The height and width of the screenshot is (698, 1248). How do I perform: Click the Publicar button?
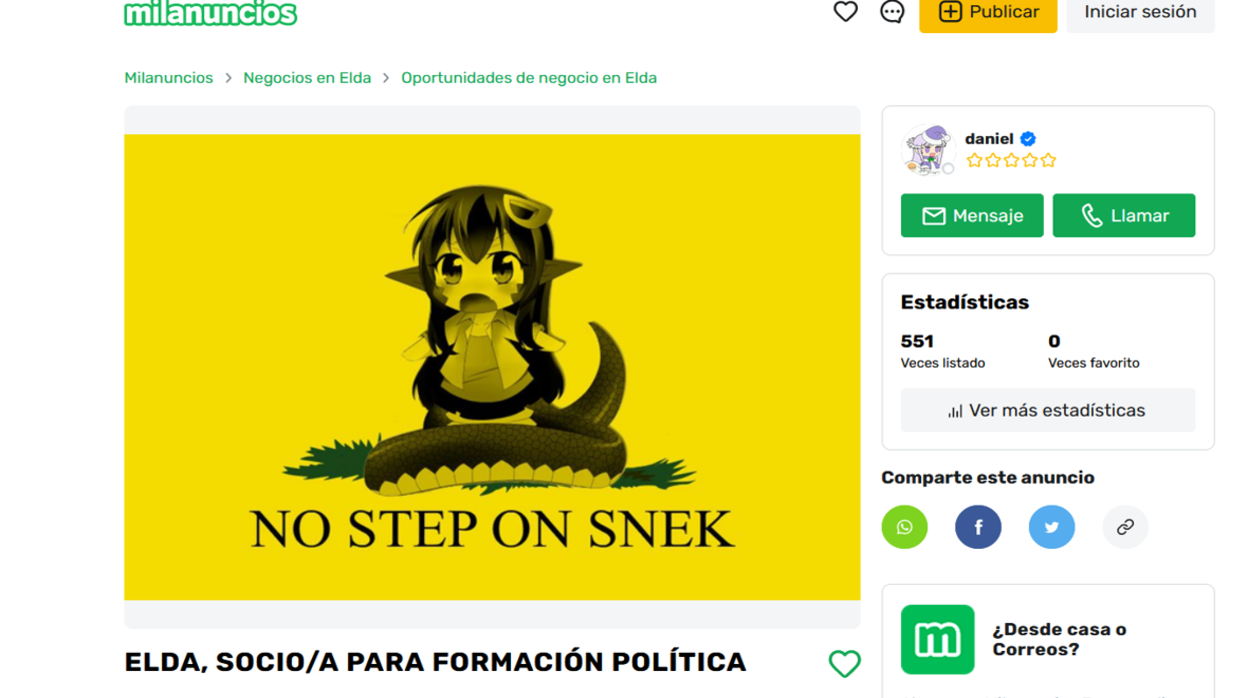tap(988, 13)
